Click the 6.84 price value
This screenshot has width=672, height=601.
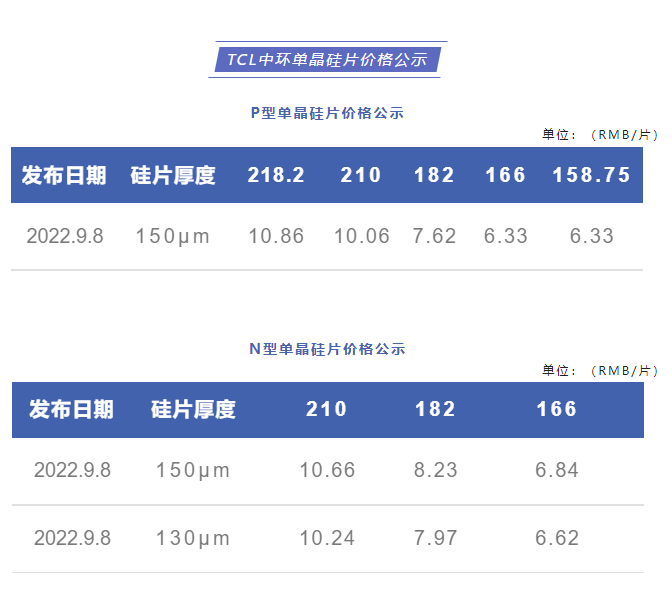pos(557,470)
